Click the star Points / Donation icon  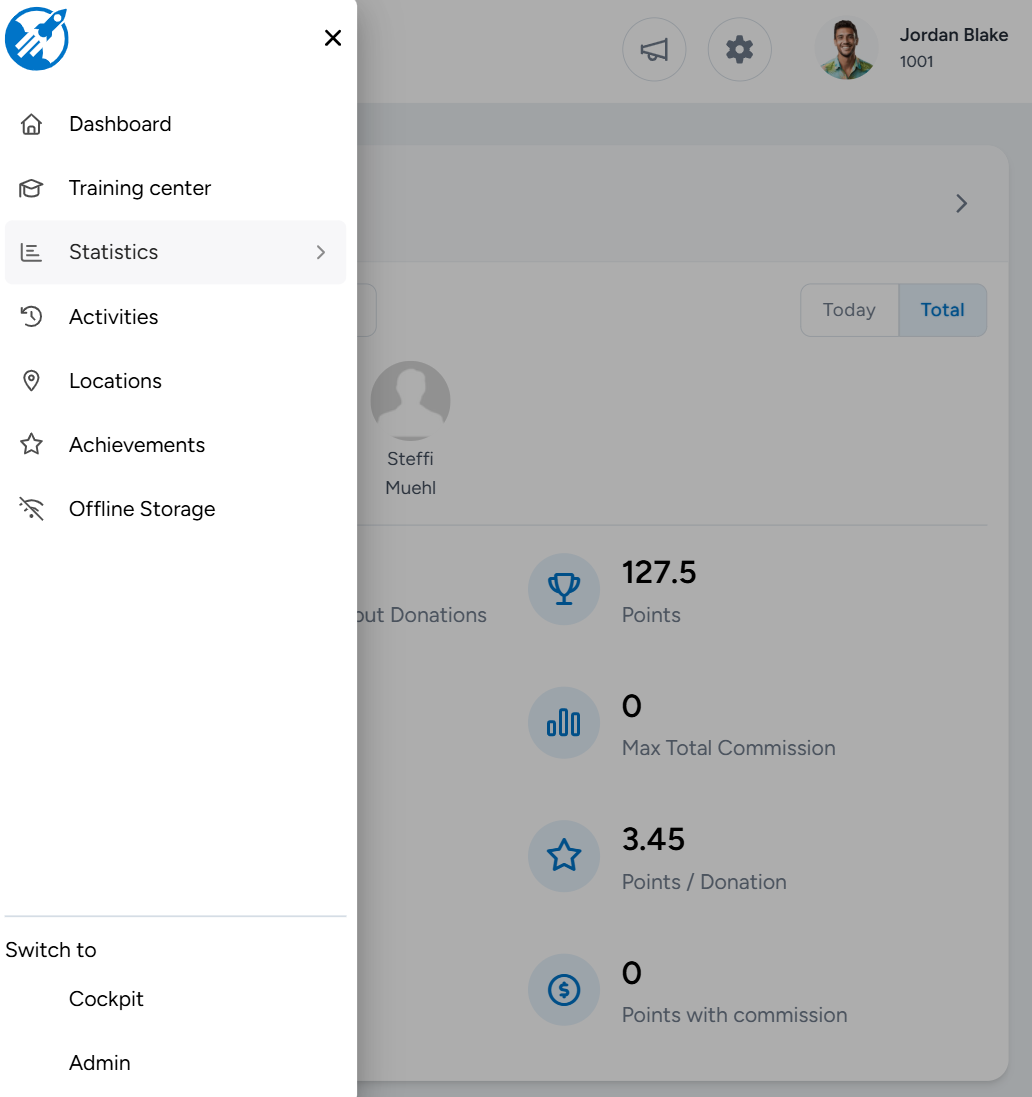point(564,856)
